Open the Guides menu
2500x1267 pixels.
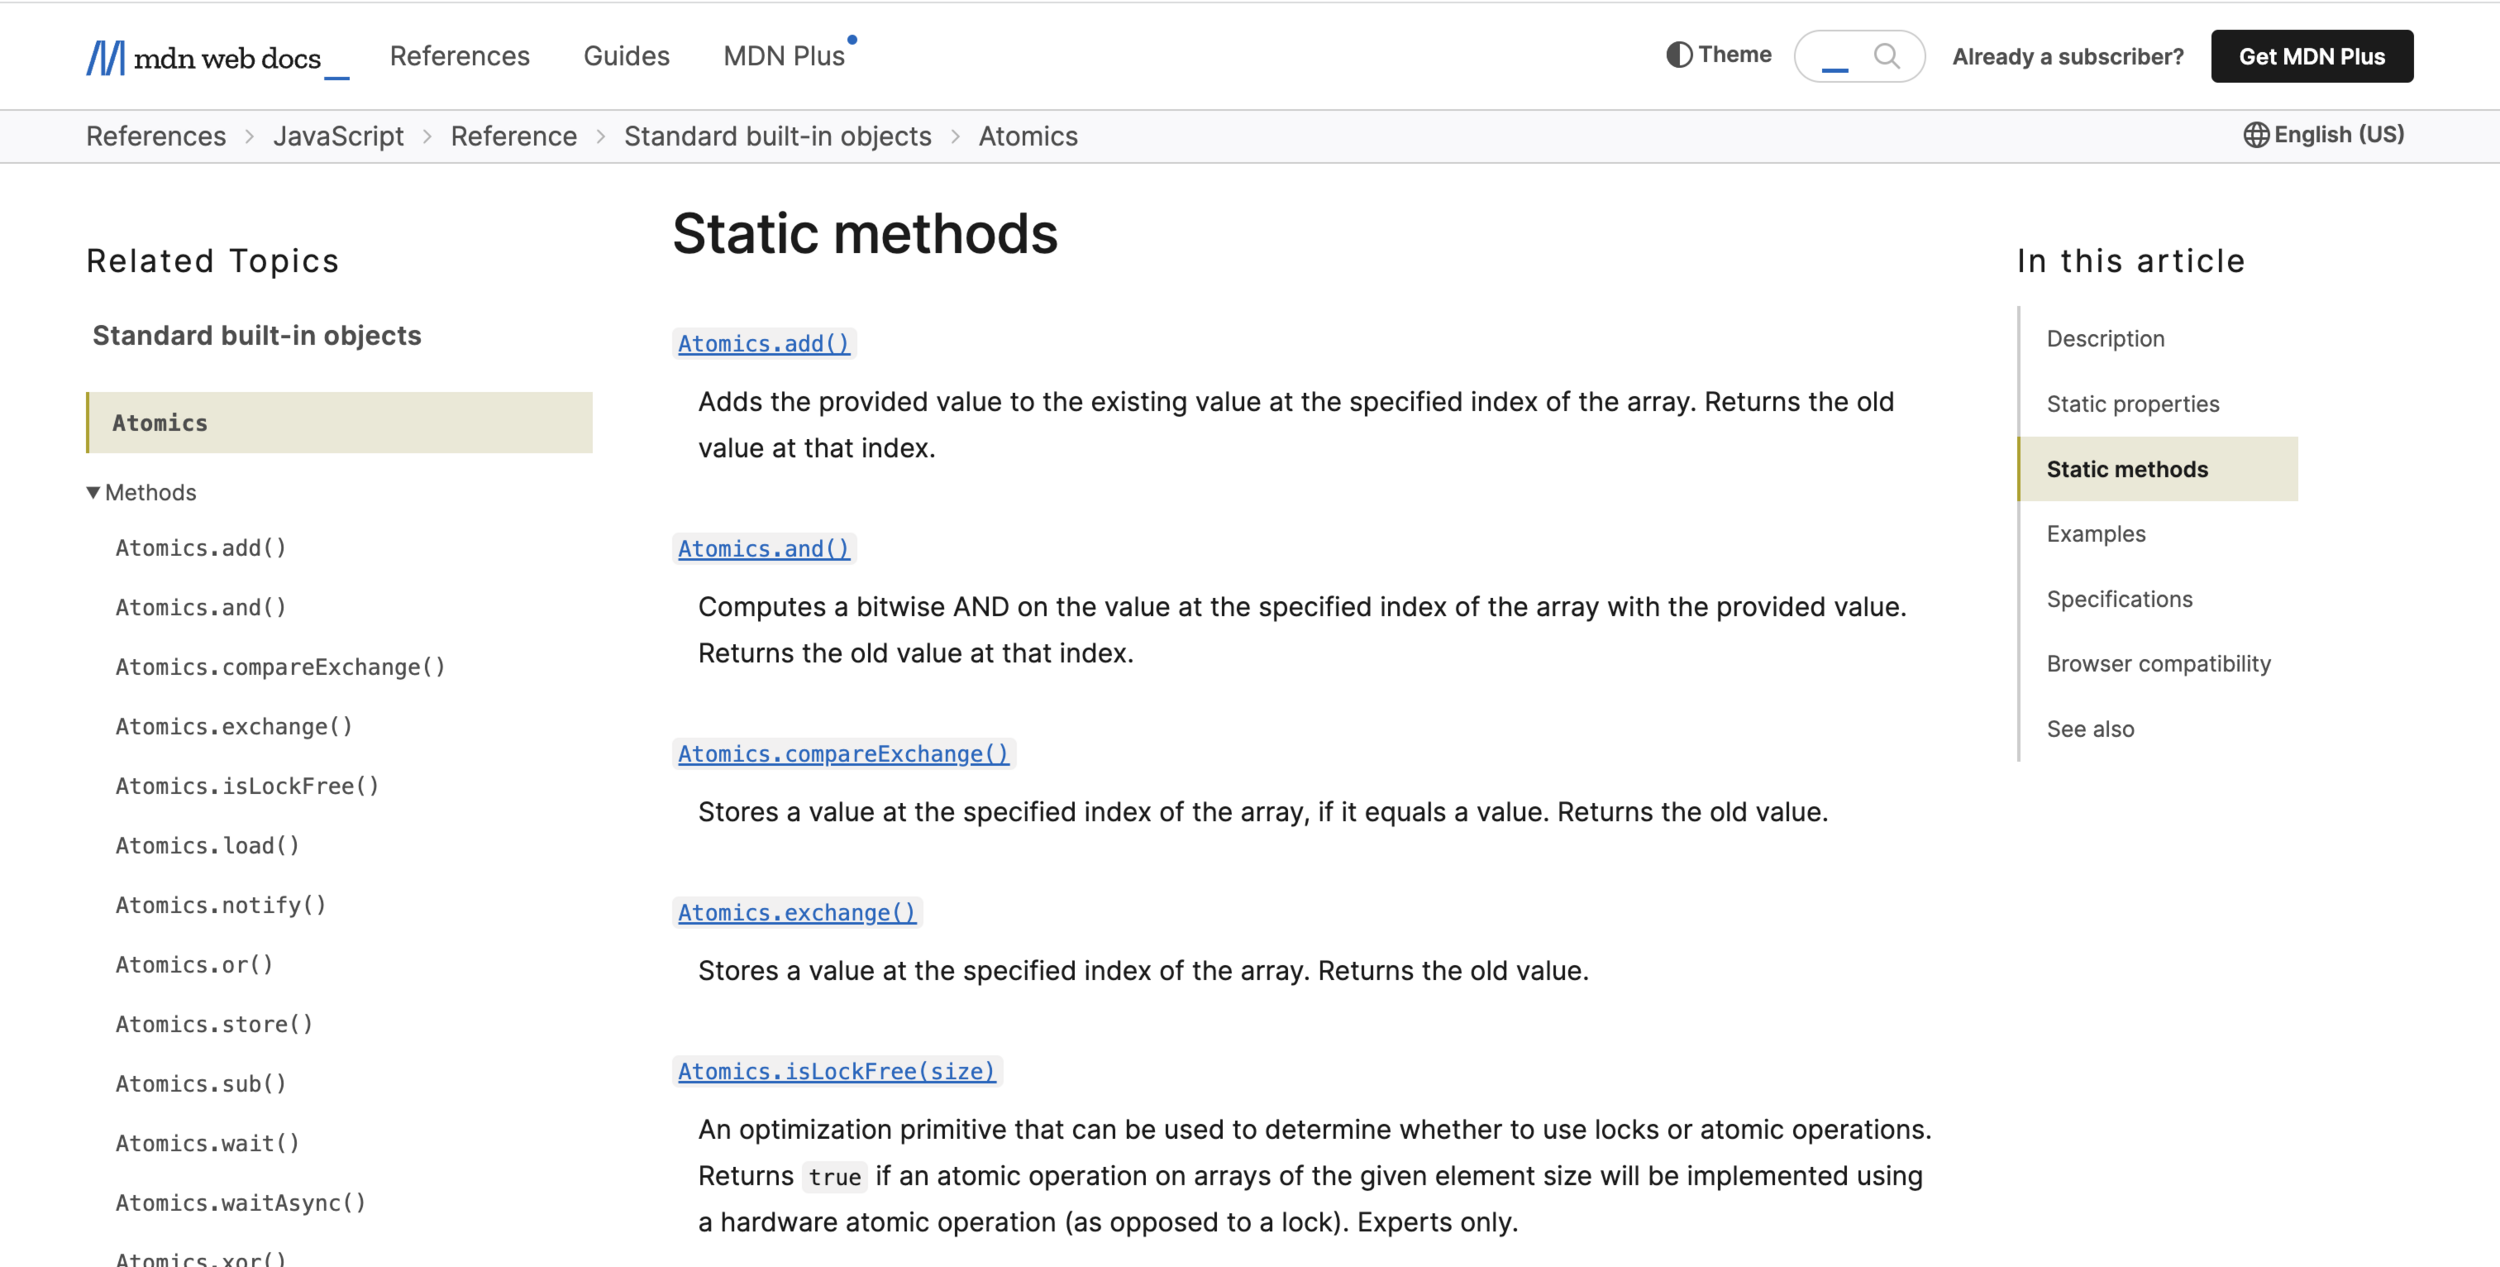click(626, 56)
